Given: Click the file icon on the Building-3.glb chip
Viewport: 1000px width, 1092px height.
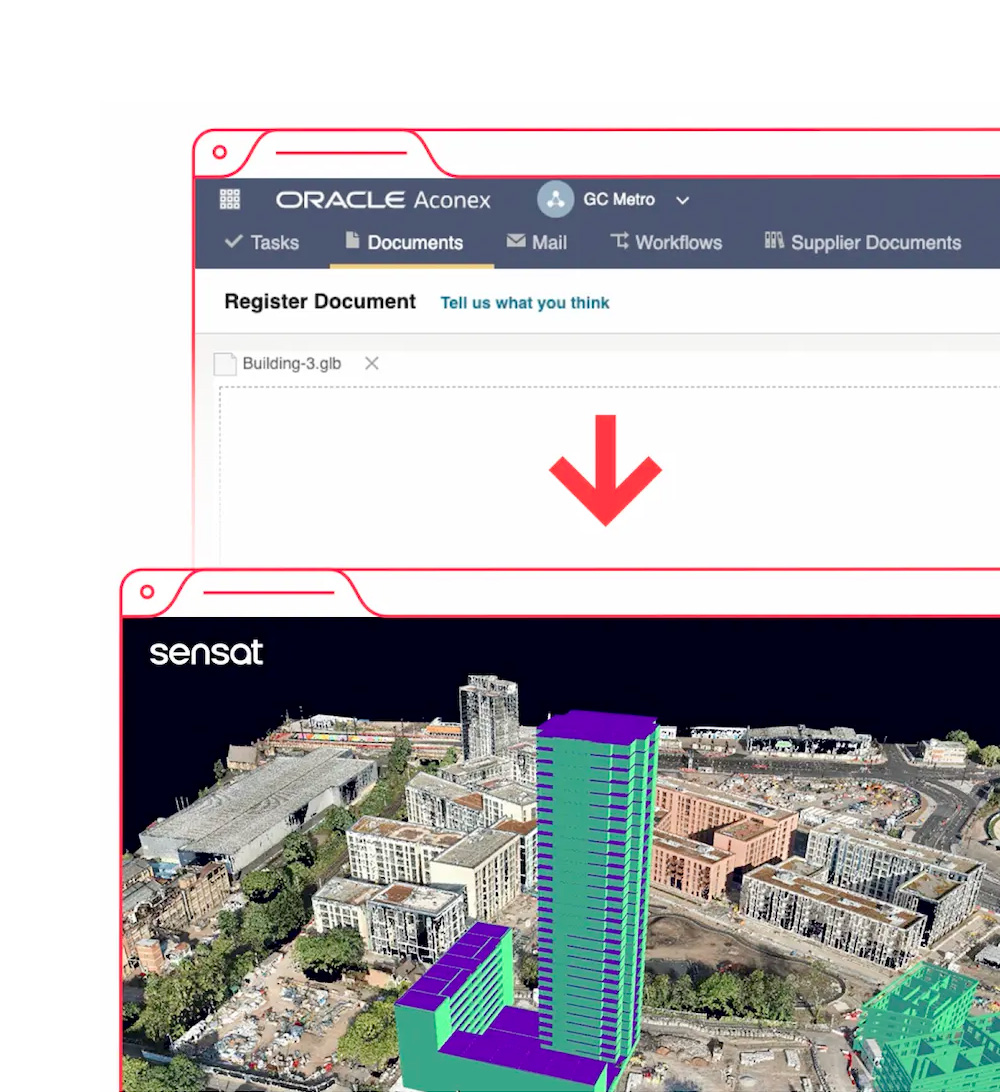Looking at the screenshot, I should click(x=224, y=364).
